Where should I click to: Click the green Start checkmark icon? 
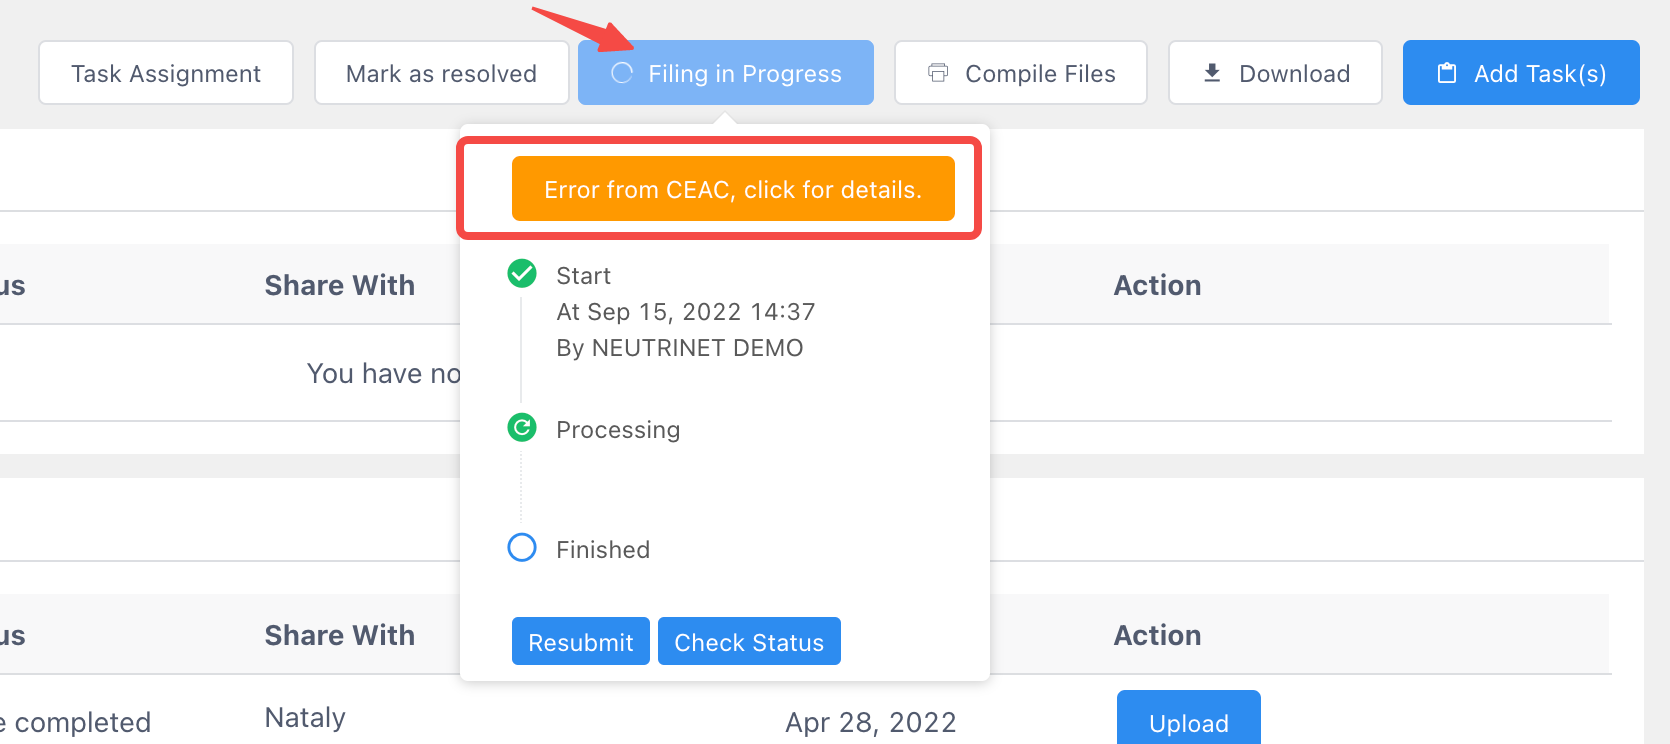point(522,273)
